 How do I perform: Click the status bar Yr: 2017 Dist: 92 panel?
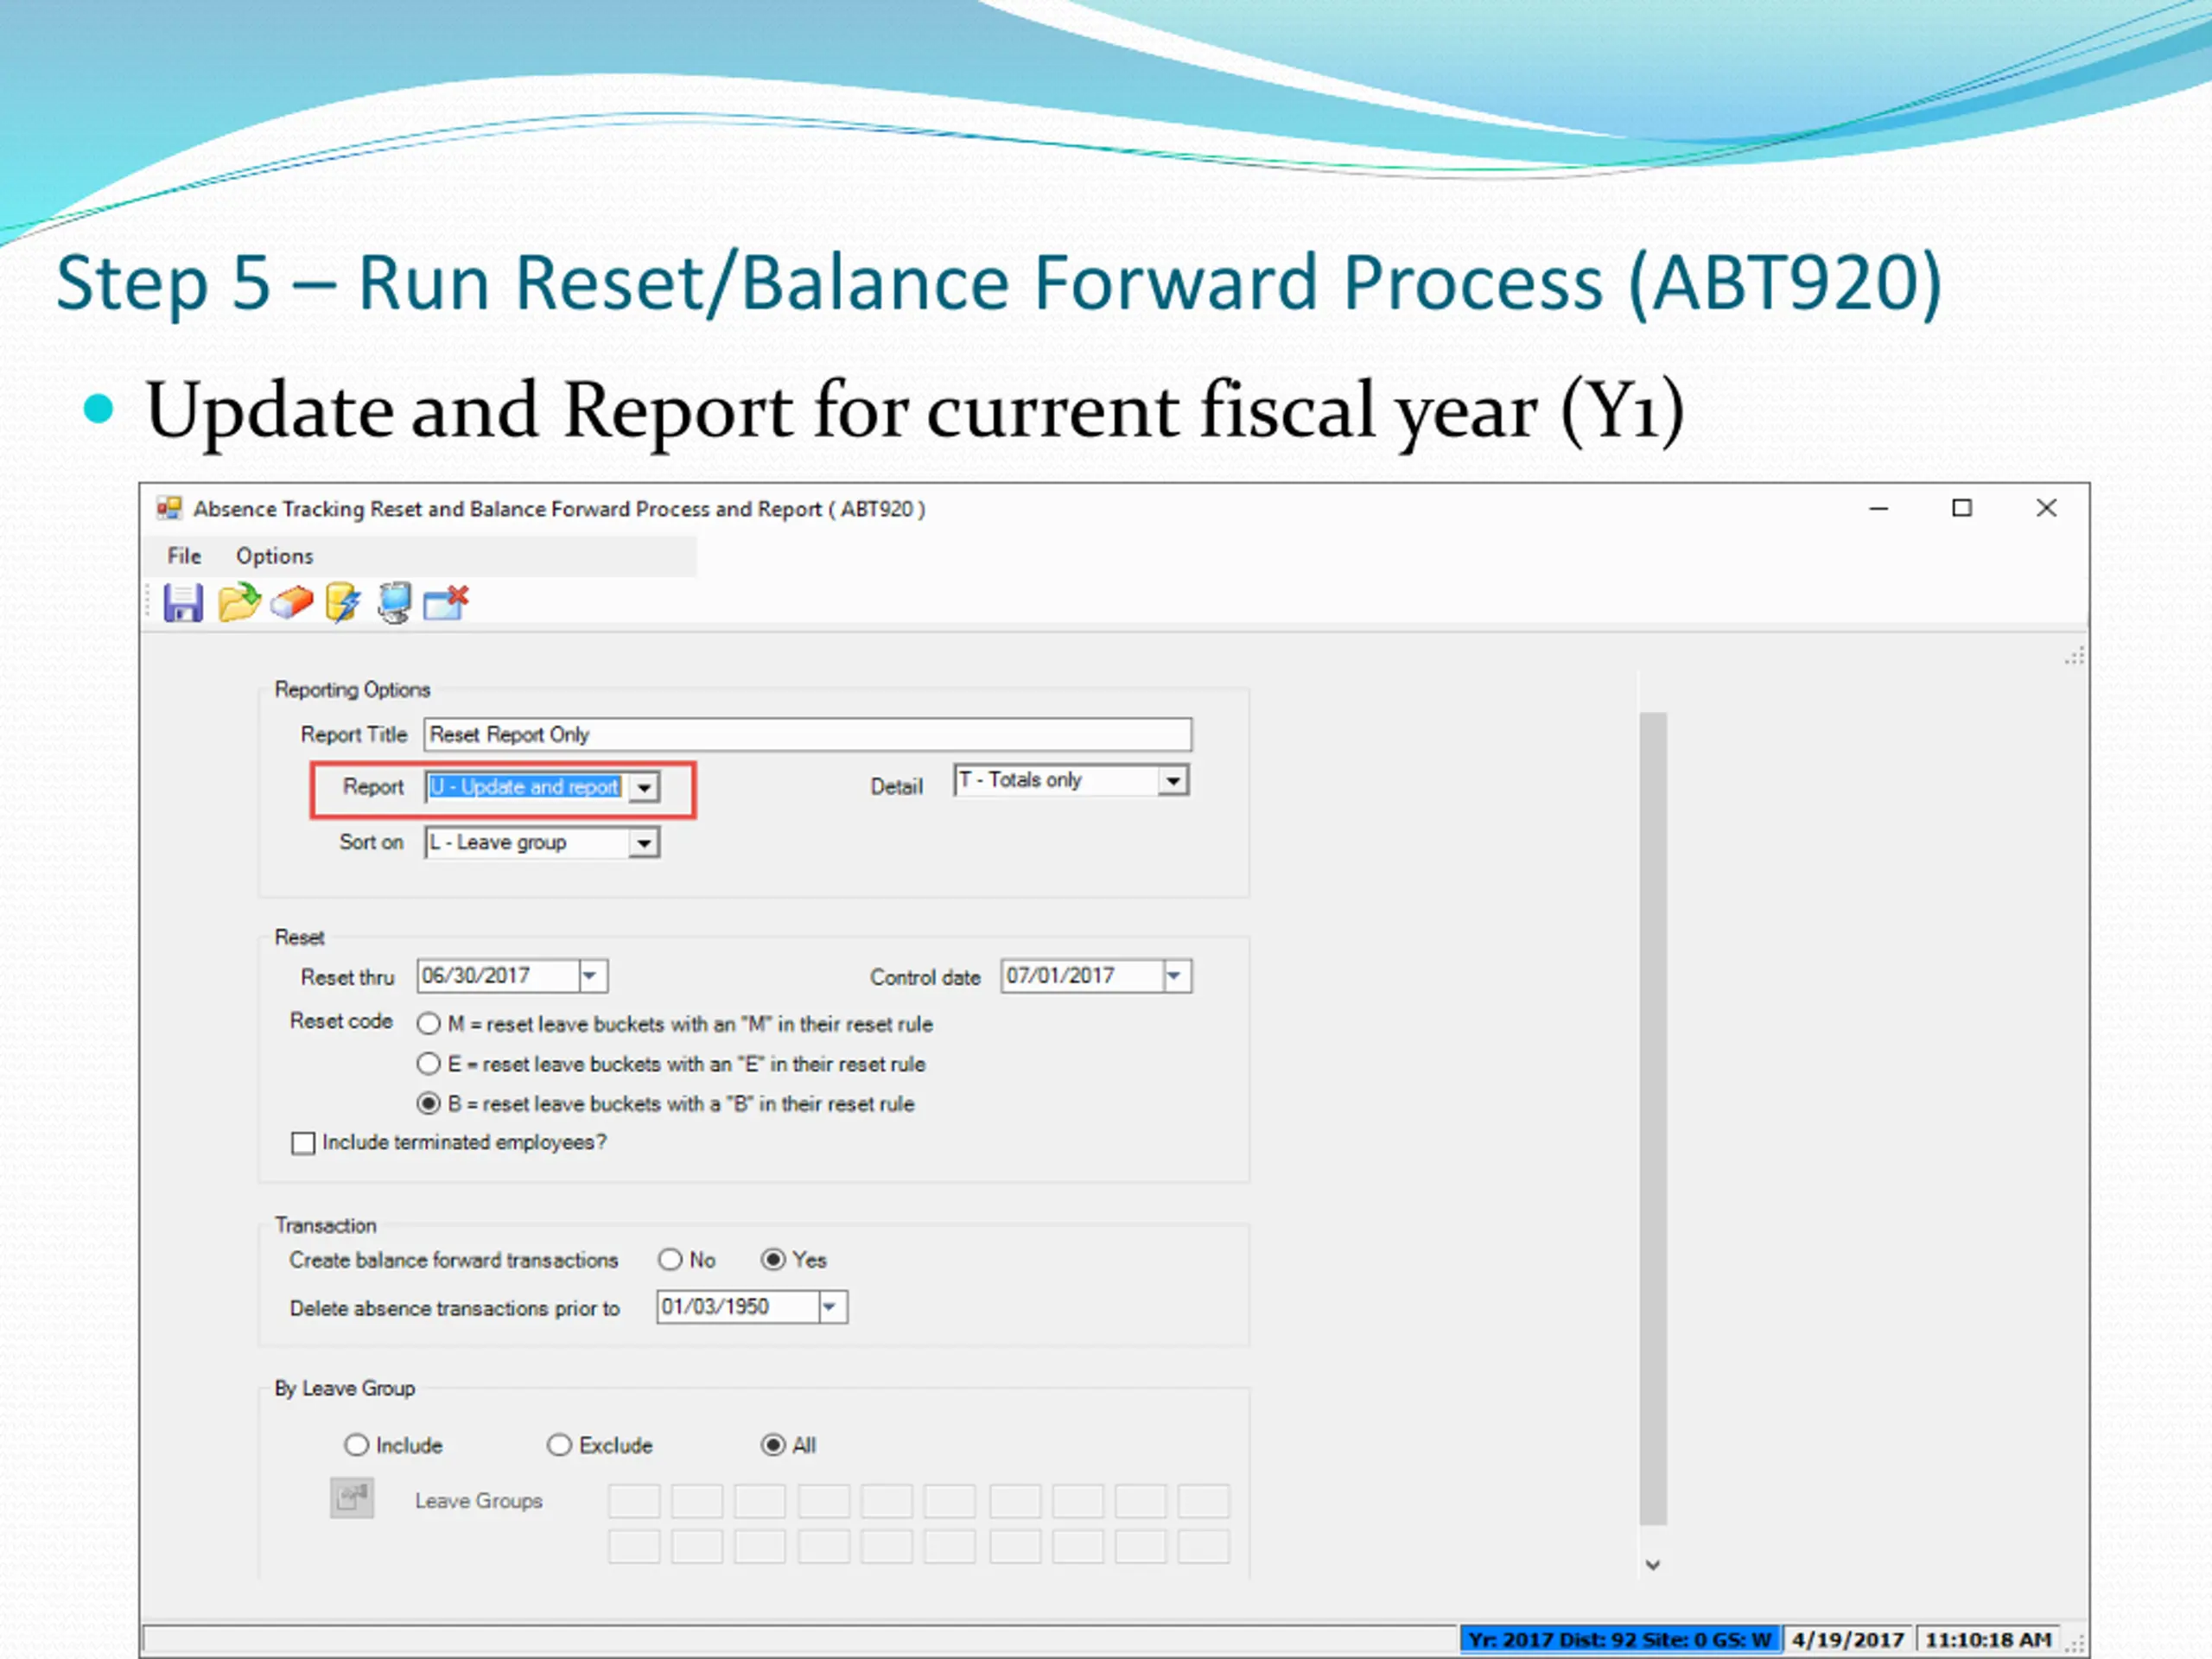pyautogui.click(x=1620, y=1640)
